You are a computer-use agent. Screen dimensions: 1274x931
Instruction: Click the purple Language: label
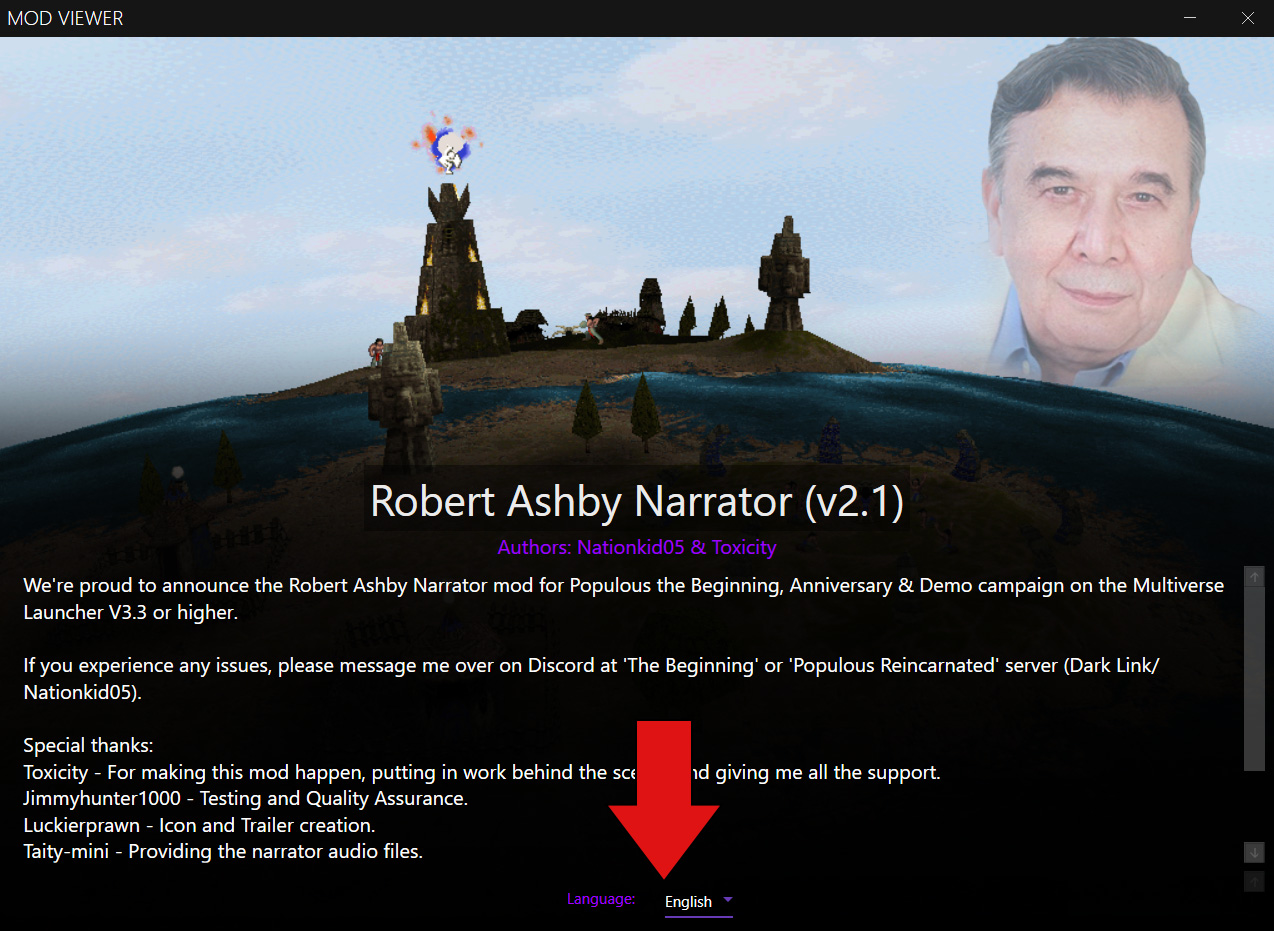pos(601,899)
